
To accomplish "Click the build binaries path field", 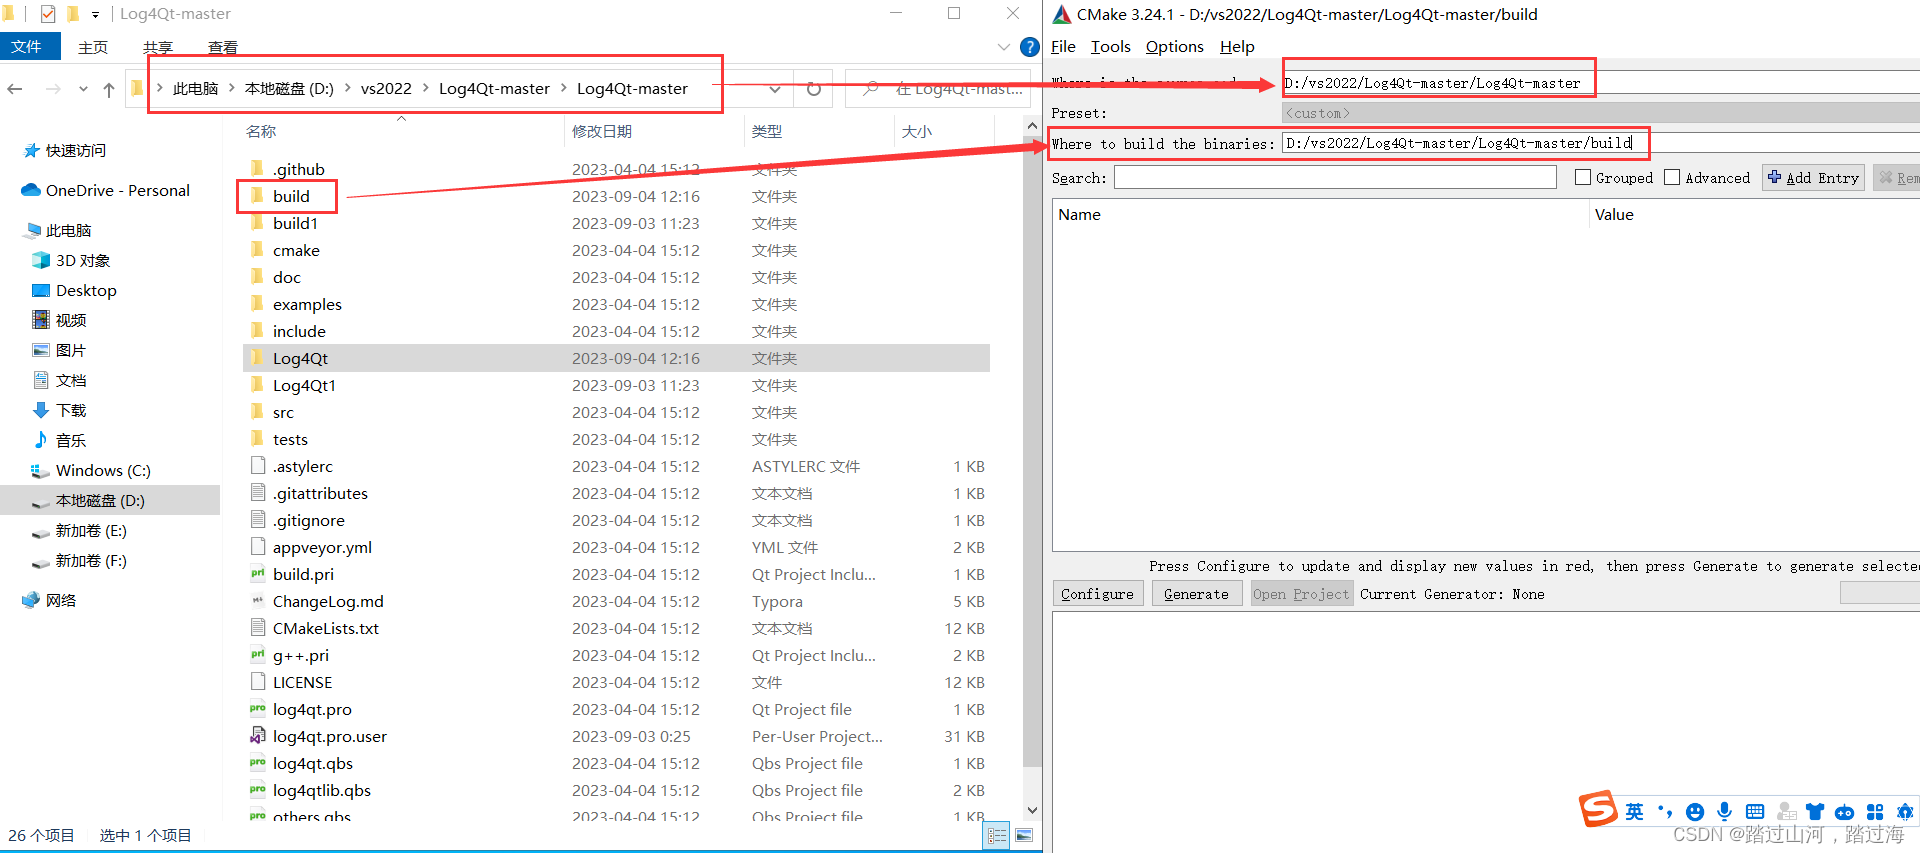I will pos(1601,143).
